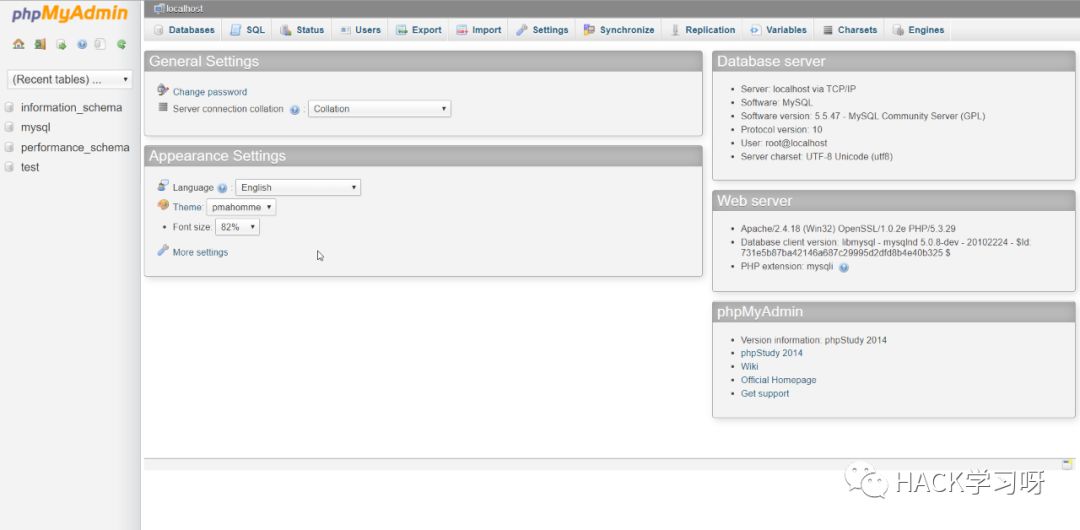This screenshot has height=530, width=1080.
Task: Open the Recent tables dropdown
Action: click(x=70, y=79)
